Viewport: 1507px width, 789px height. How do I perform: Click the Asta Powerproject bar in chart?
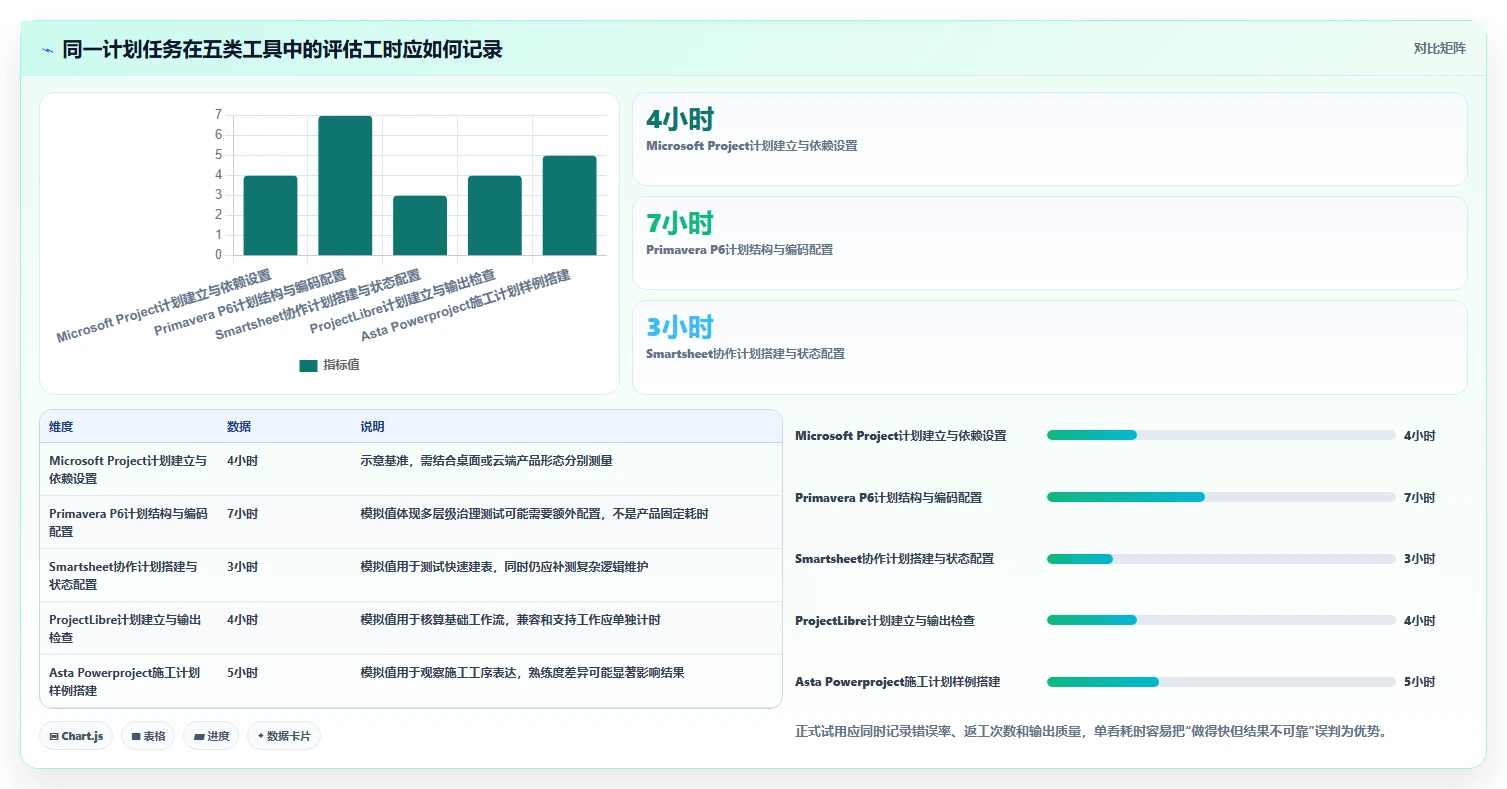pos(570,205)
